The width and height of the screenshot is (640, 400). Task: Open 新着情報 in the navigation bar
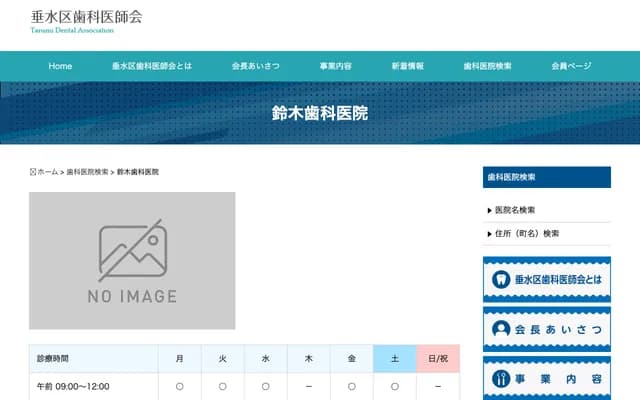pos(407,66)
